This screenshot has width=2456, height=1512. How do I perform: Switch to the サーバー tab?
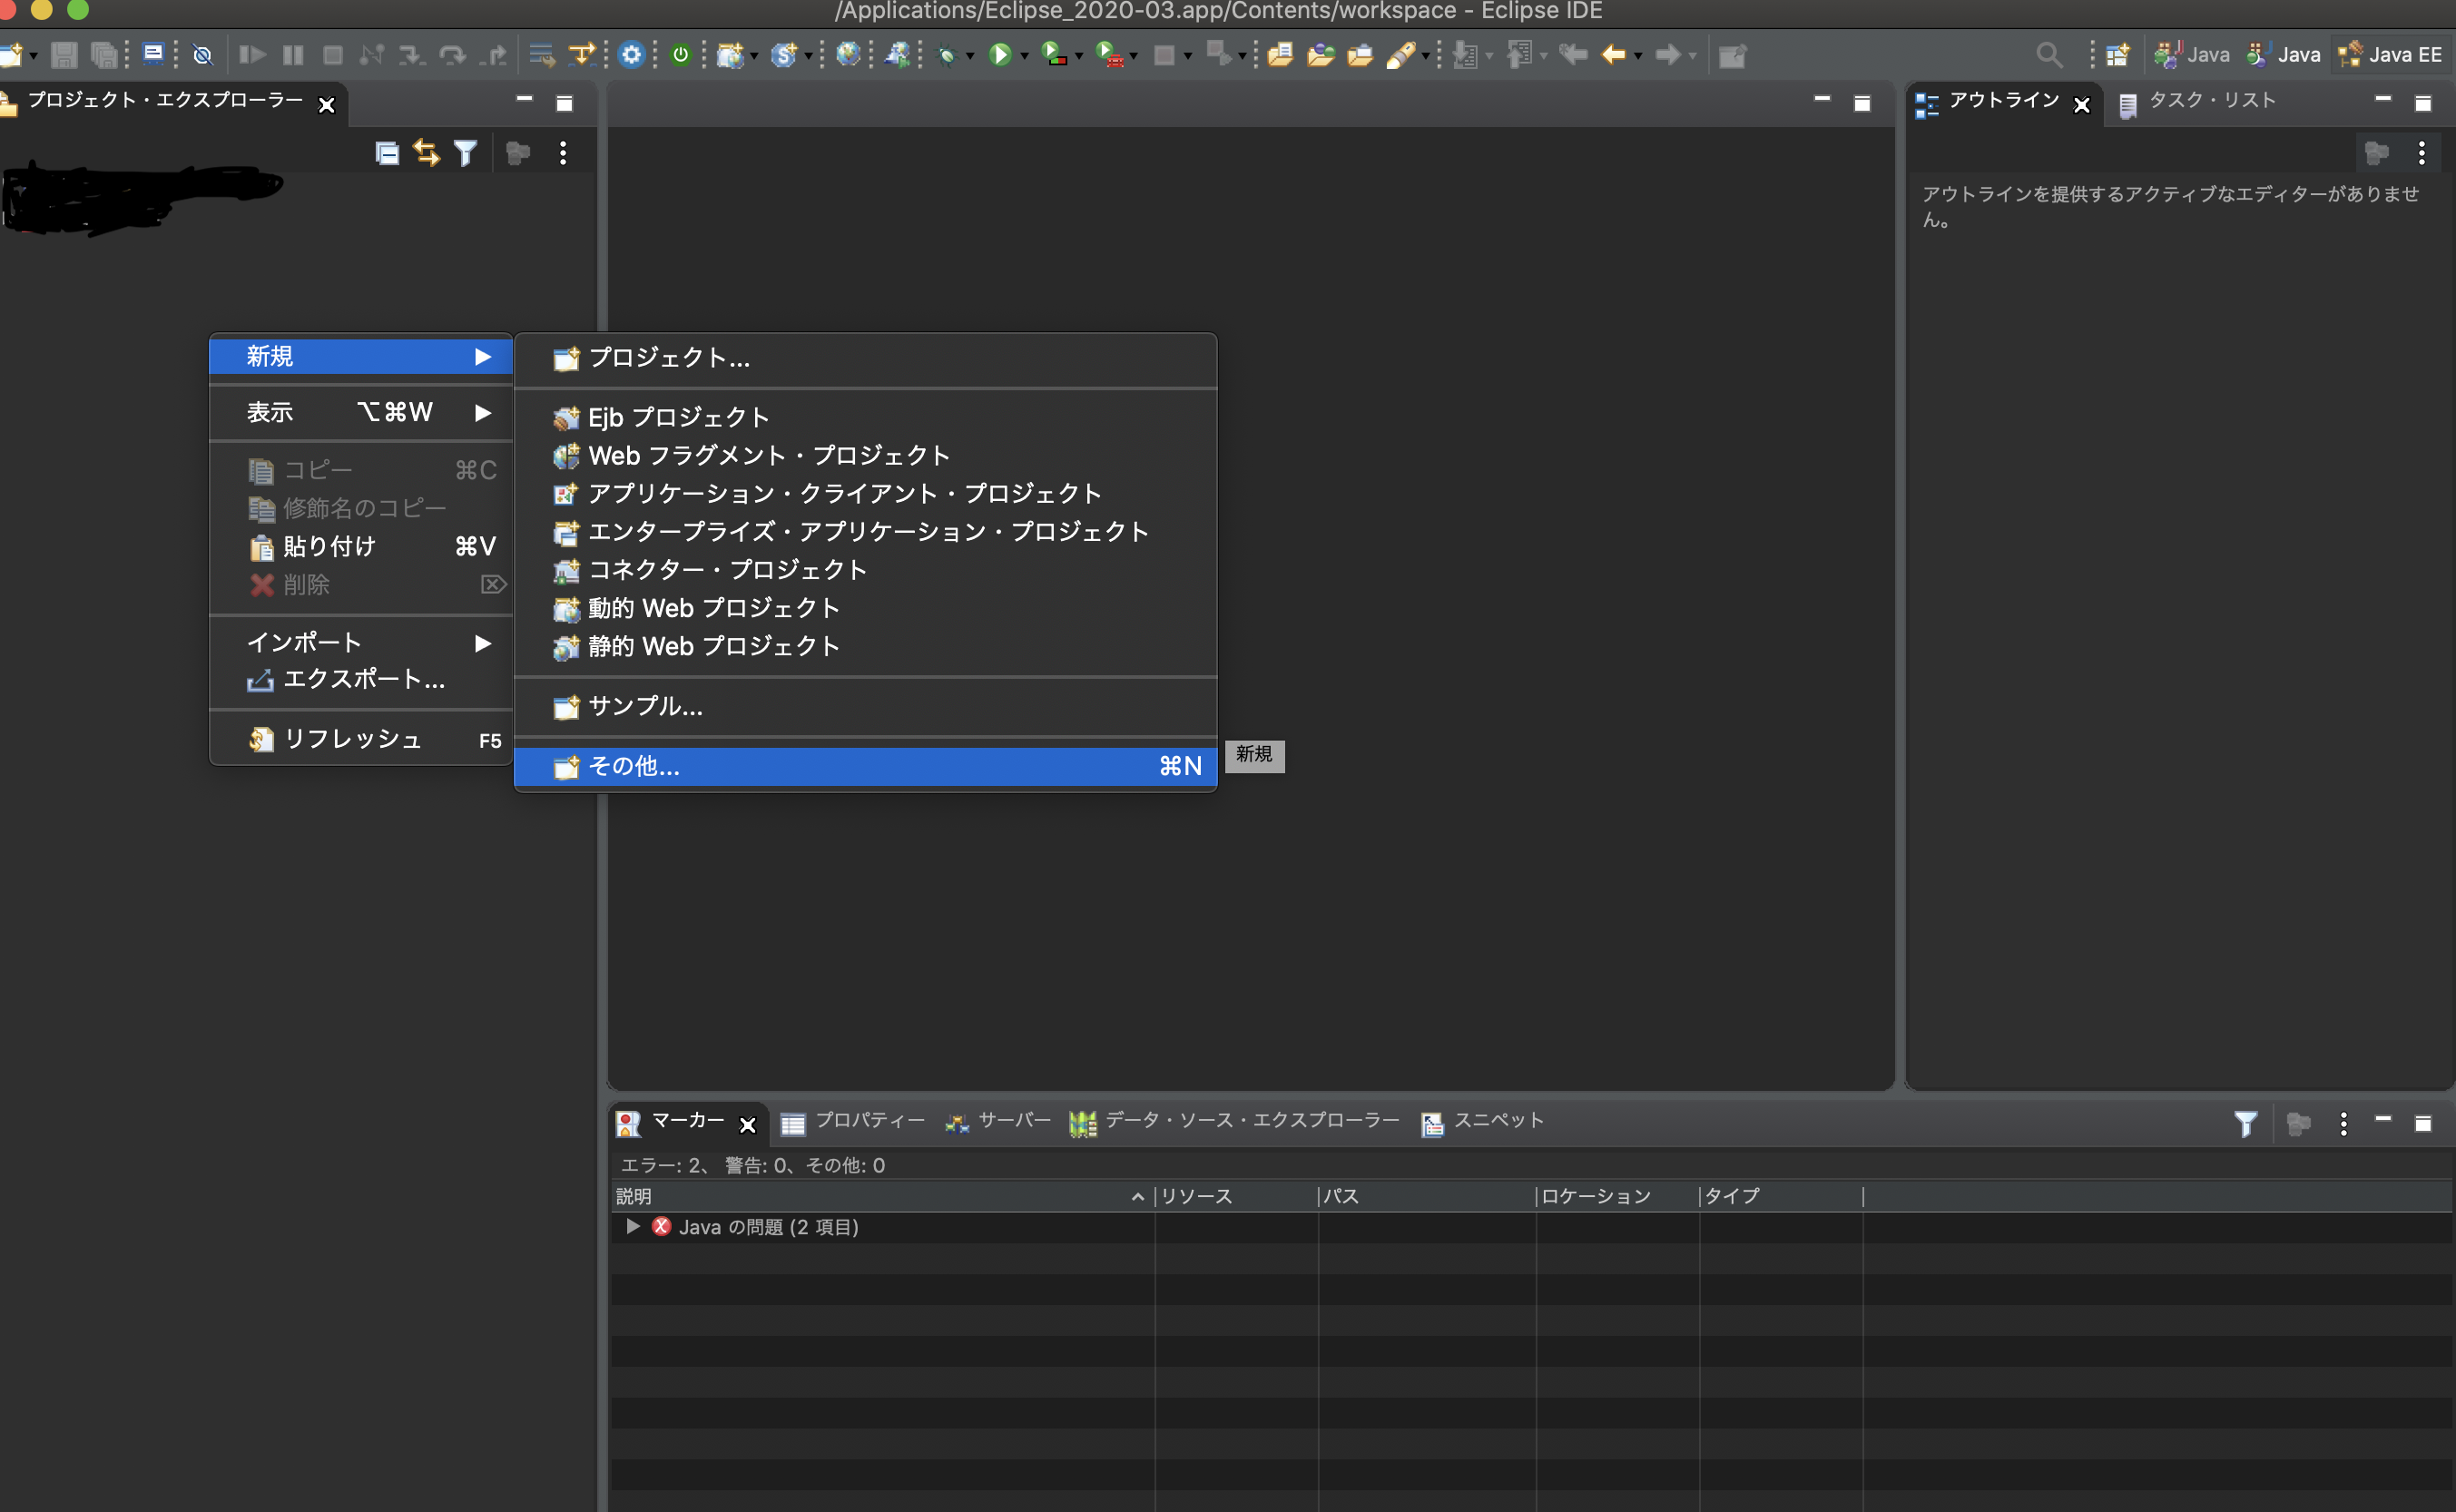tap(997, 1122)
